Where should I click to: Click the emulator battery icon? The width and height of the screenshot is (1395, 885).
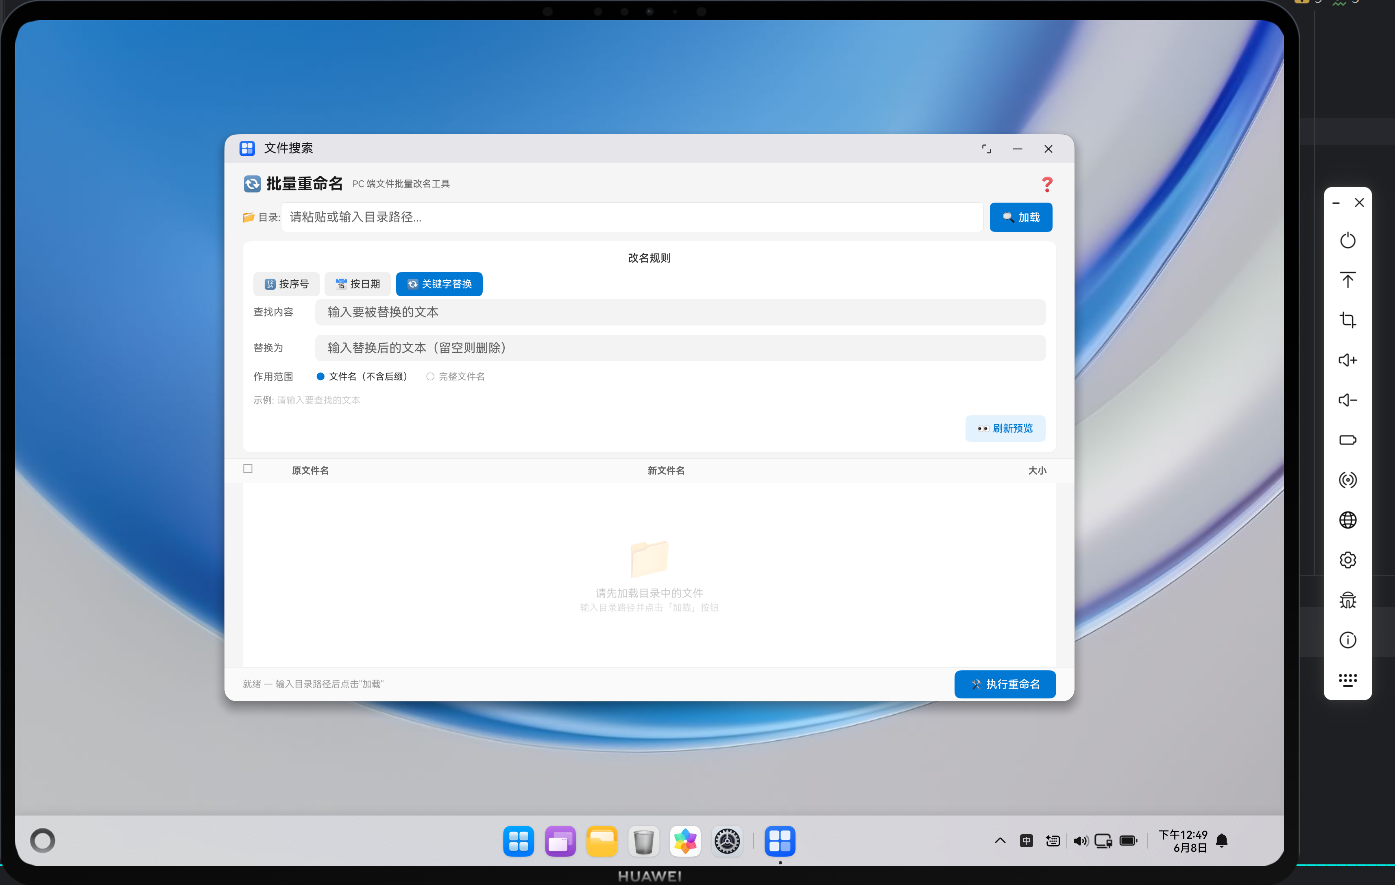pos(1348,440)
